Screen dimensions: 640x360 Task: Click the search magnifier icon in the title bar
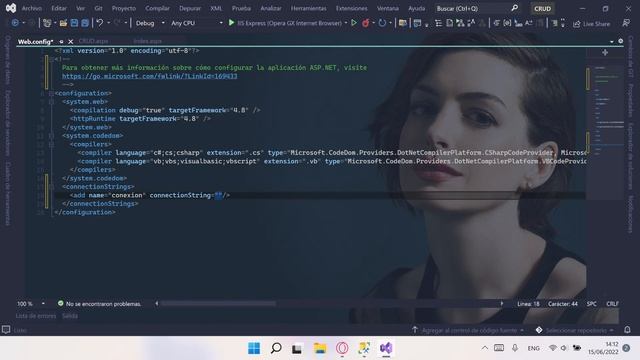[515, 8]
